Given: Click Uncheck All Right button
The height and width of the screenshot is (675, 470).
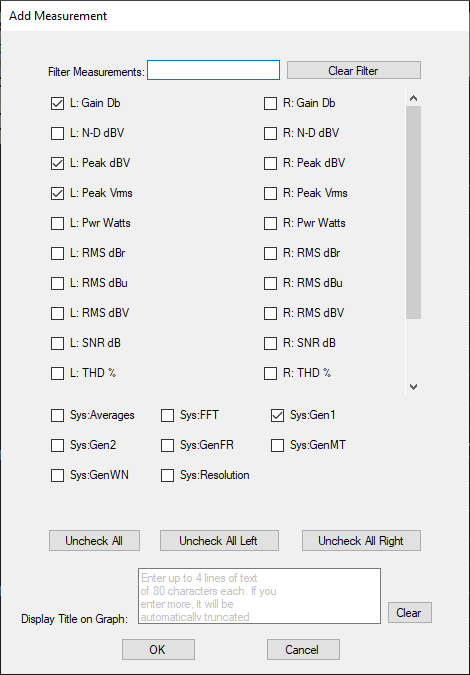Looking at the screenshot, I should [x=361, y=541].
